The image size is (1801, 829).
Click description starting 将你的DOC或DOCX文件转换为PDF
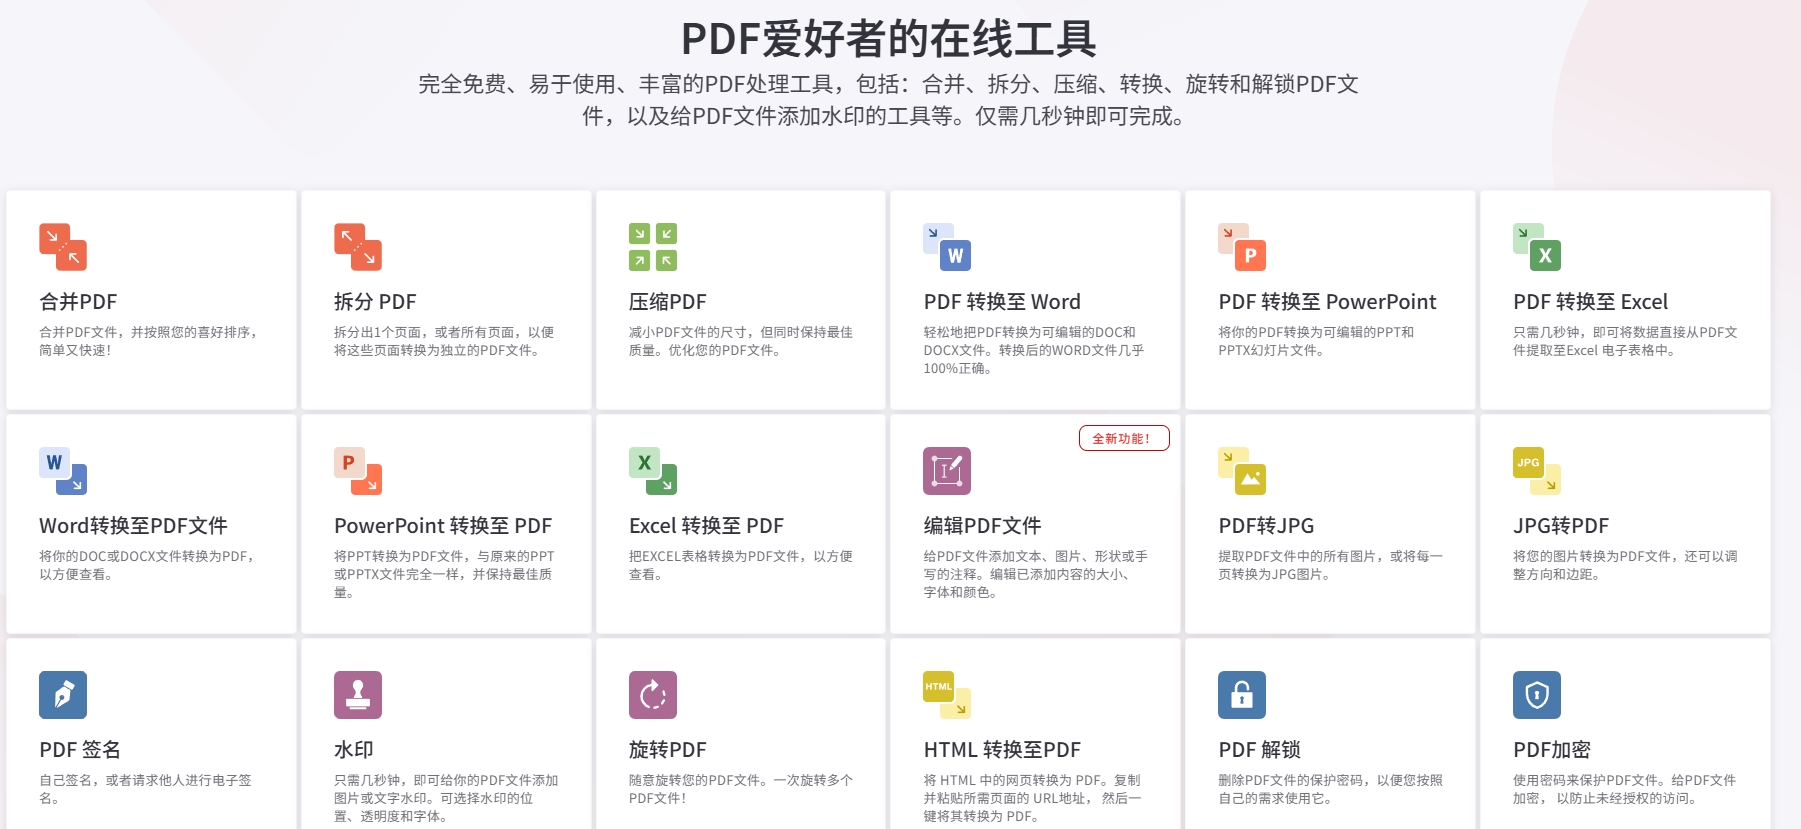click(149, 565)
